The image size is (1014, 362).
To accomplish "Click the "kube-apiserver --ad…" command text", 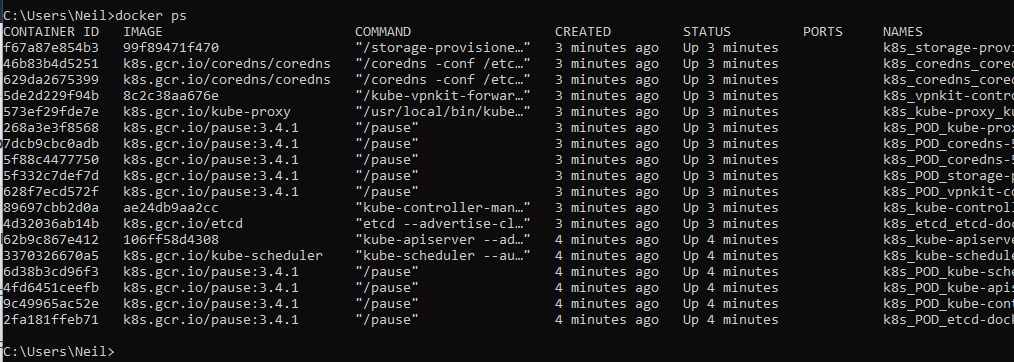I will pyautogui.click(x=443, y=240).
